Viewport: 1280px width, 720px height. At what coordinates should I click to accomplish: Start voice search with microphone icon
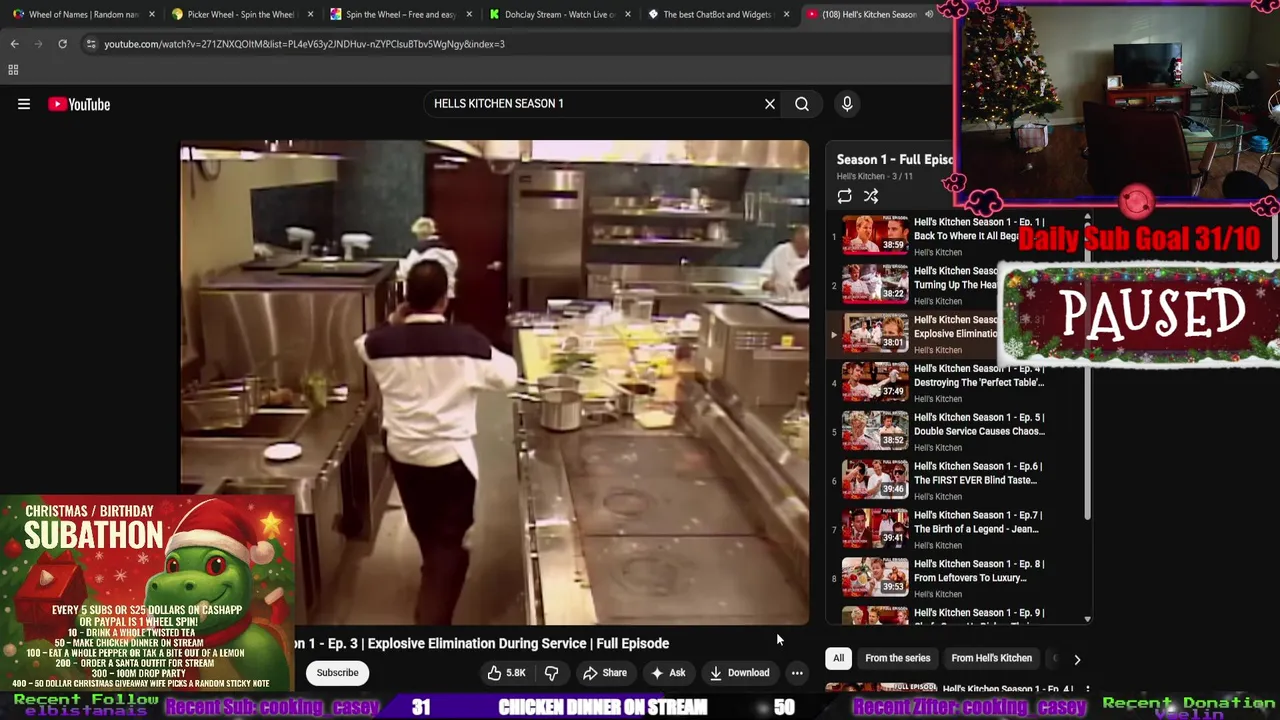point(847,104)
